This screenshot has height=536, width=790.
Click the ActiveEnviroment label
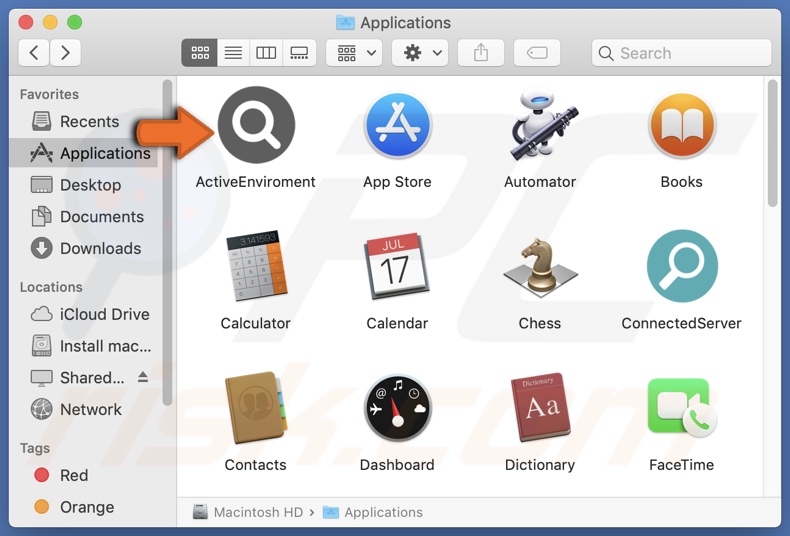(x=255, y=182)
